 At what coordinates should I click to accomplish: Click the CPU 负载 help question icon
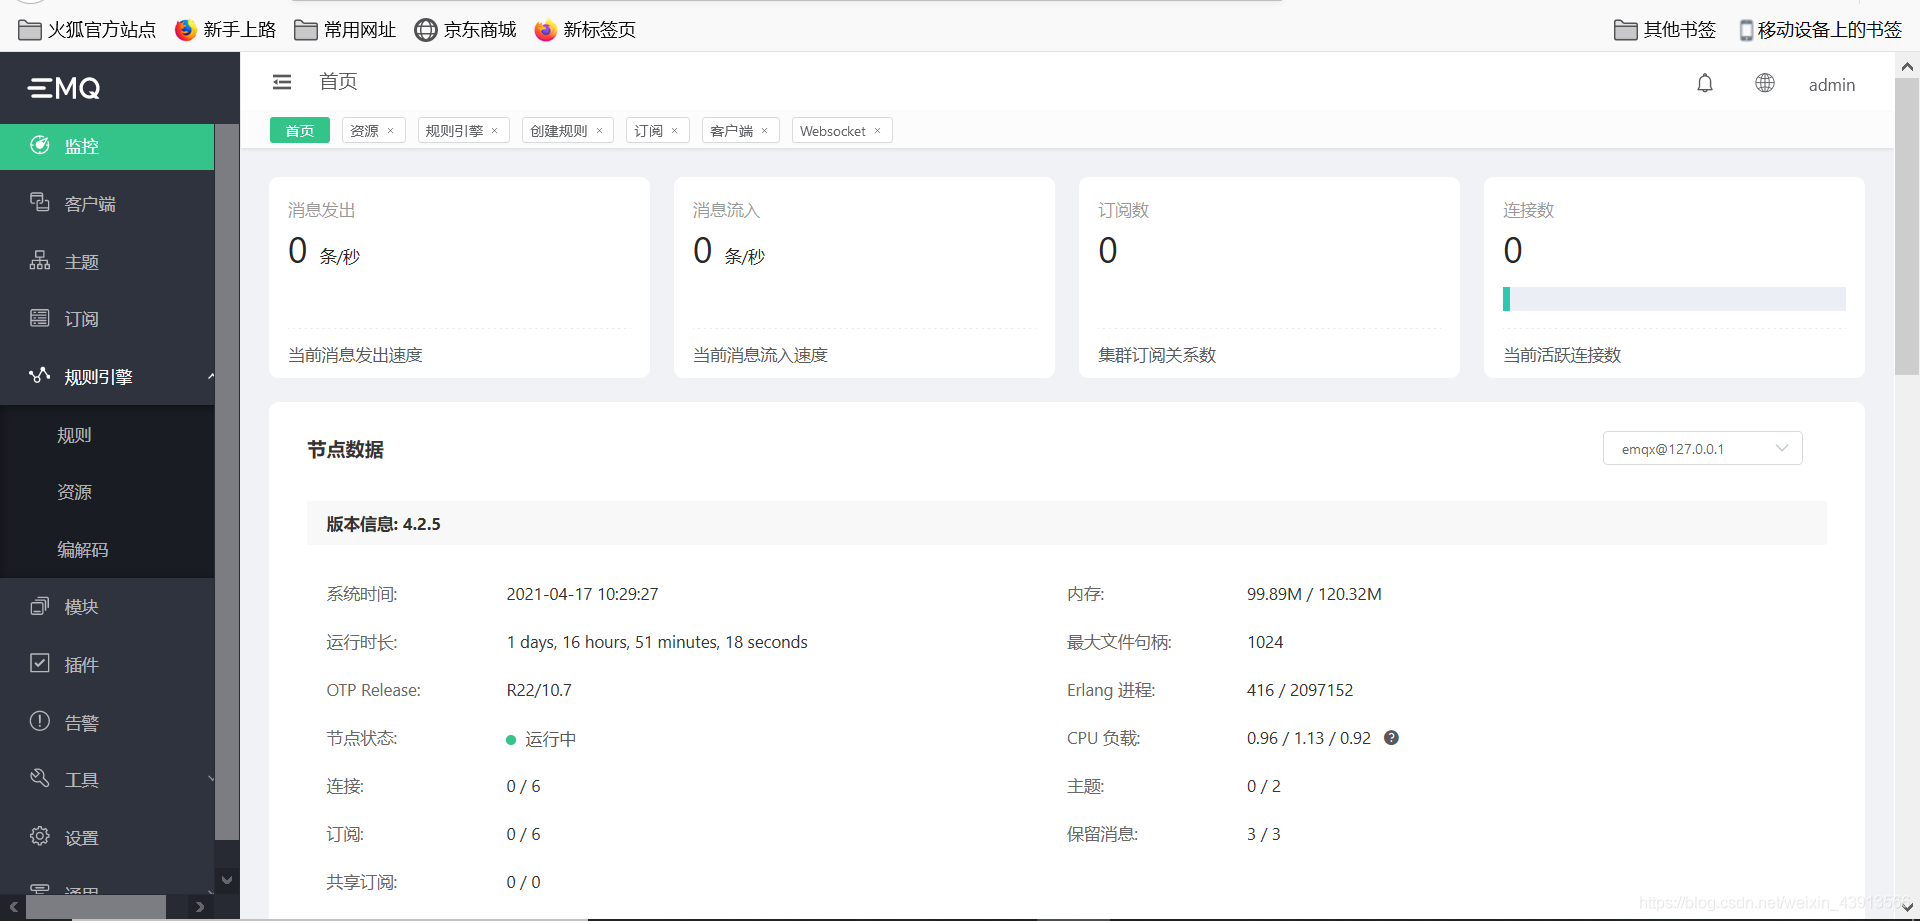tap(1391, 738)
